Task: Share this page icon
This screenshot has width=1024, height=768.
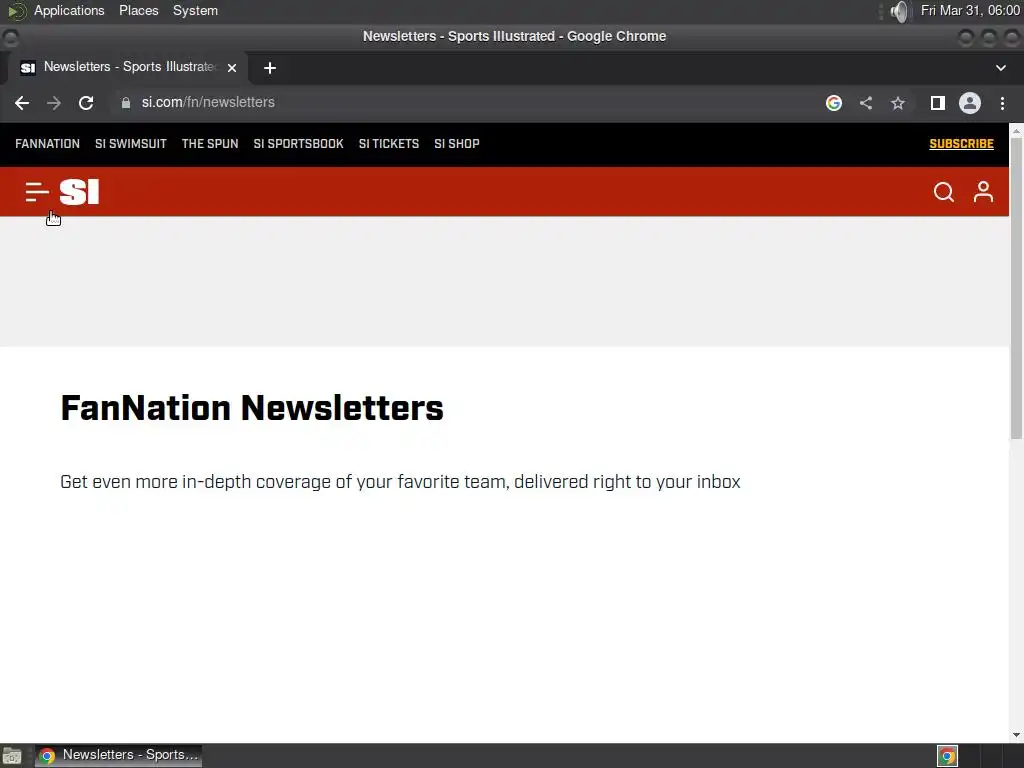Action: click(866, 103)
